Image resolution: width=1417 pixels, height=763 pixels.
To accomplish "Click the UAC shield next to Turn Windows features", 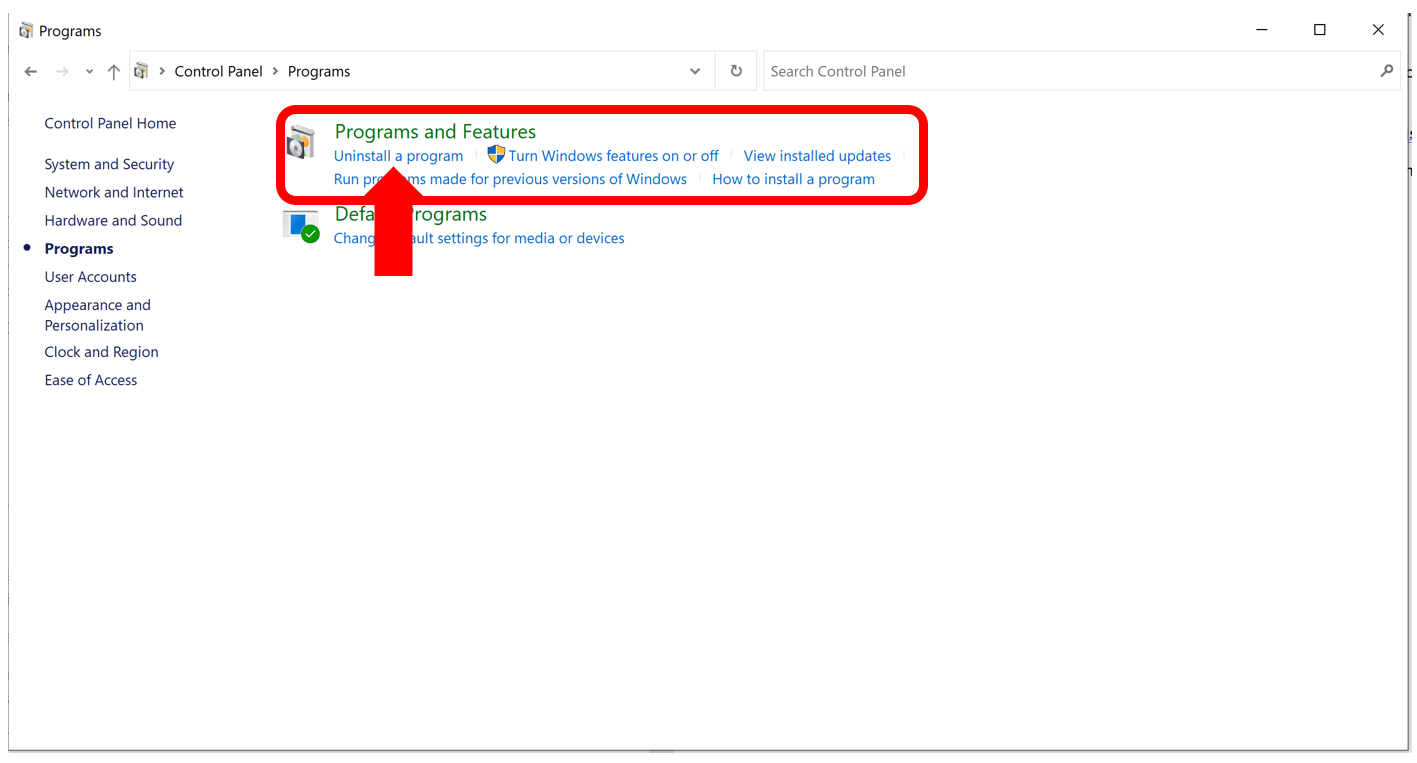I will 496,155.
